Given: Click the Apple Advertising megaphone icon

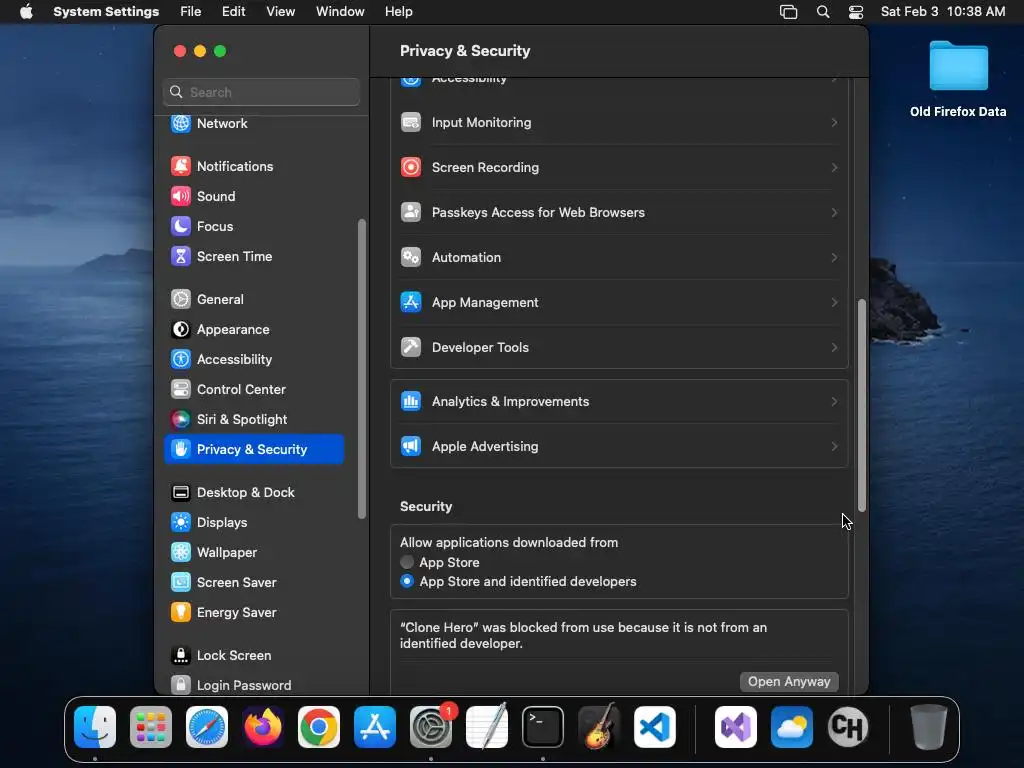Looking at the screenshot, I should [411, 447].
